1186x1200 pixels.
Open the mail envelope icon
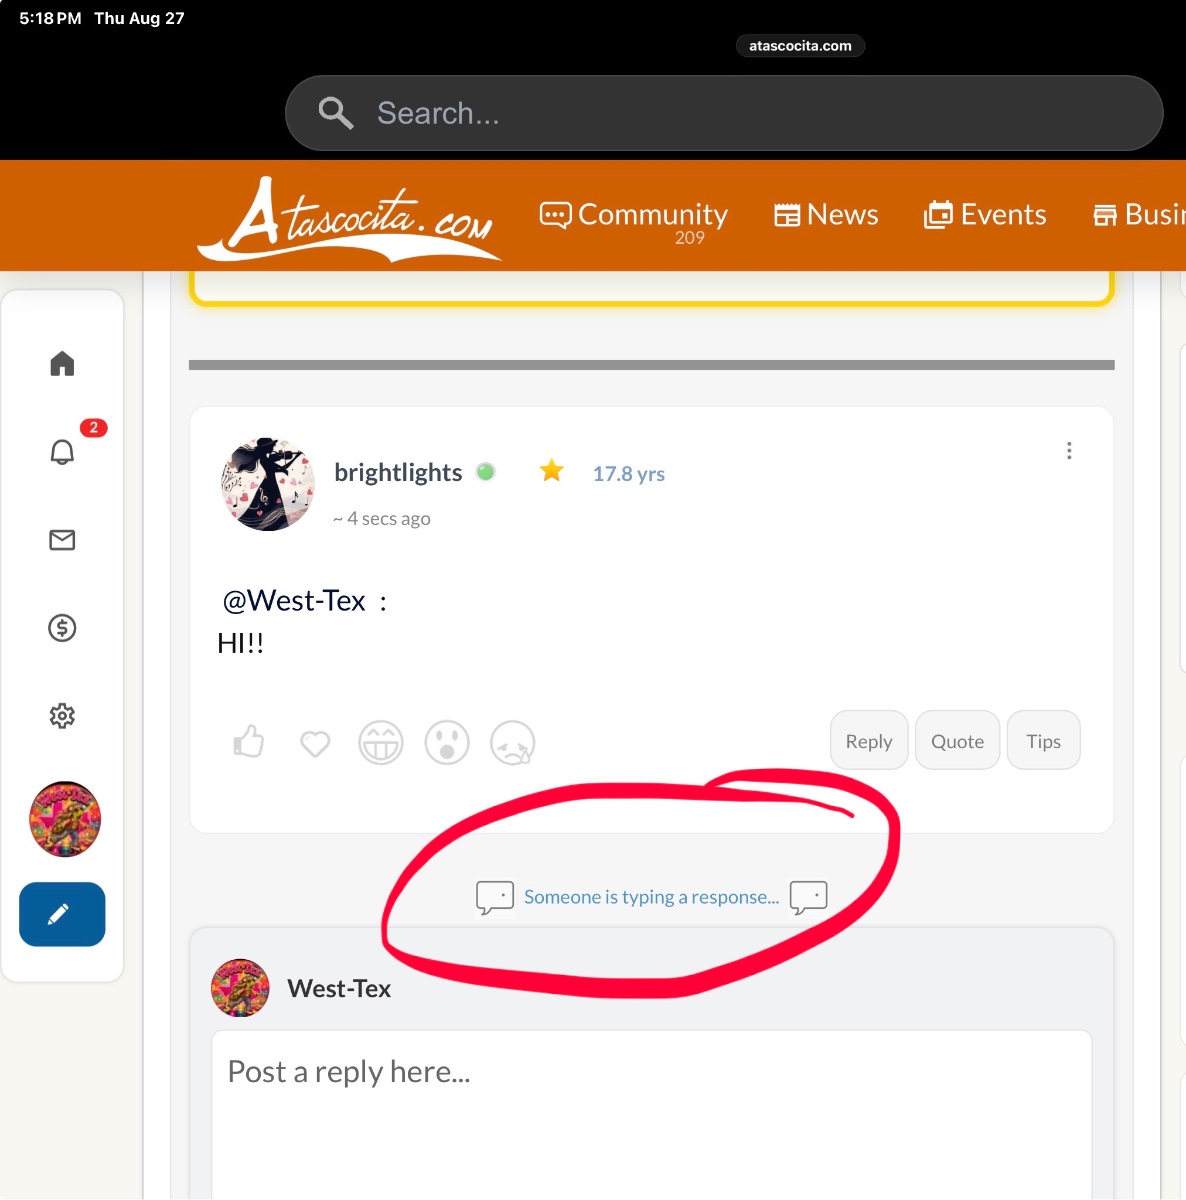pos(62,540)
